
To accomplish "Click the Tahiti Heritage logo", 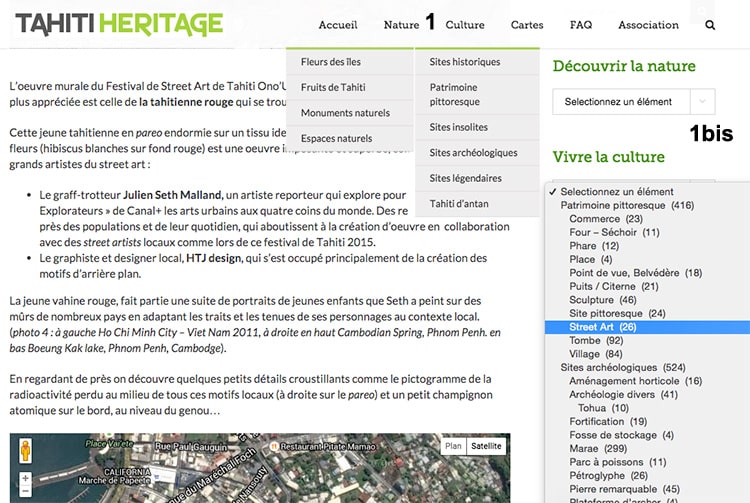I will click(119, 24).
